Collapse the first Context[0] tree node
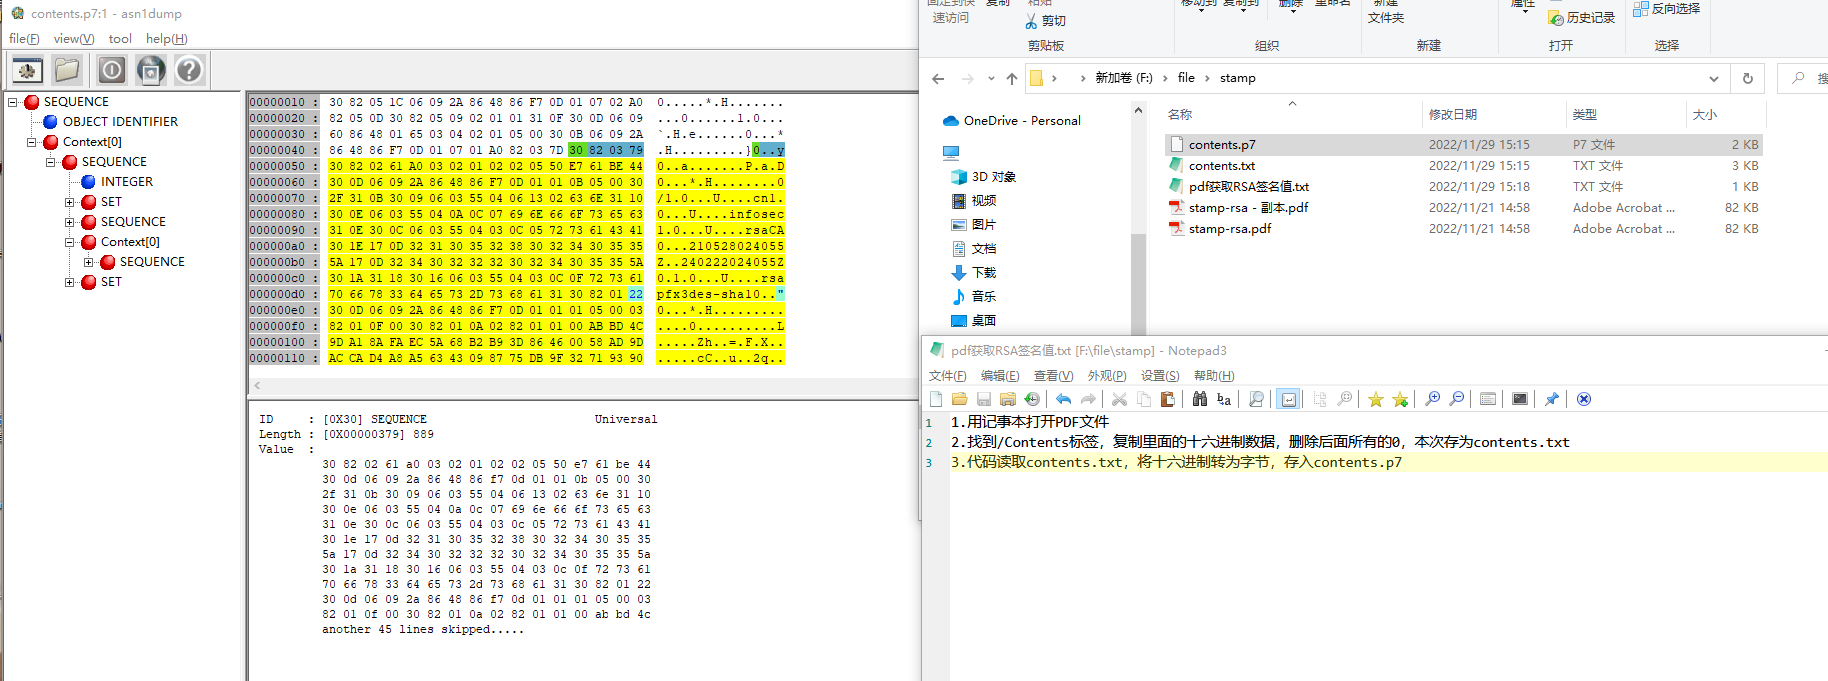This screenshot has height=681, width=1828. click(32, 142)
